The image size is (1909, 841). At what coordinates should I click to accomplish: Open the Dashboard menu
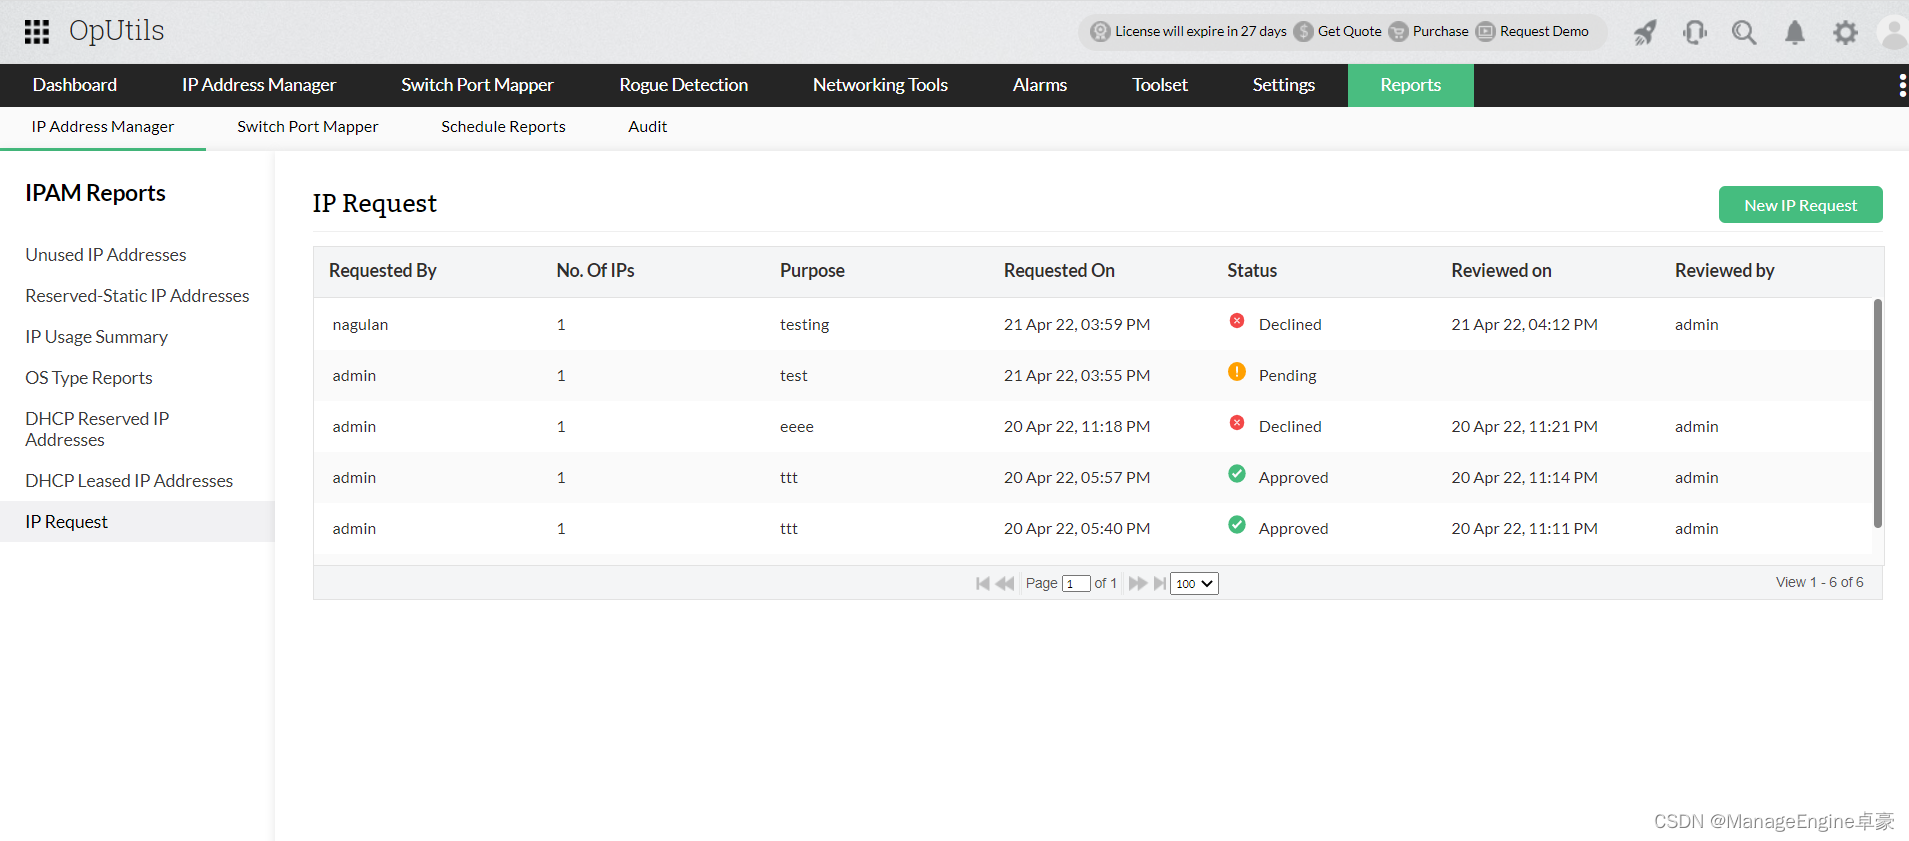(x=75, y=85)
